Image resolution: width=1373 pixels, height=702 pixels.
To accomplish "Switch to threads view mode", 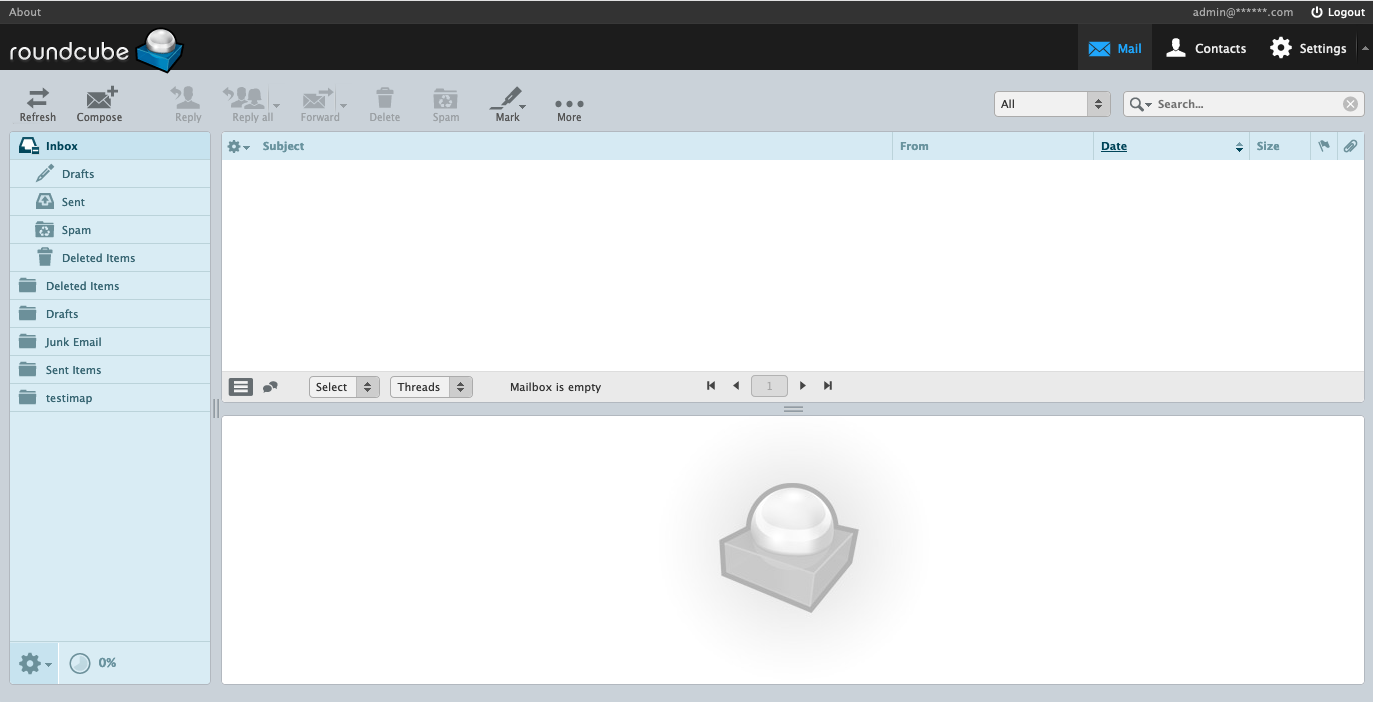I will pyautogui.click(x=270, y=387).
